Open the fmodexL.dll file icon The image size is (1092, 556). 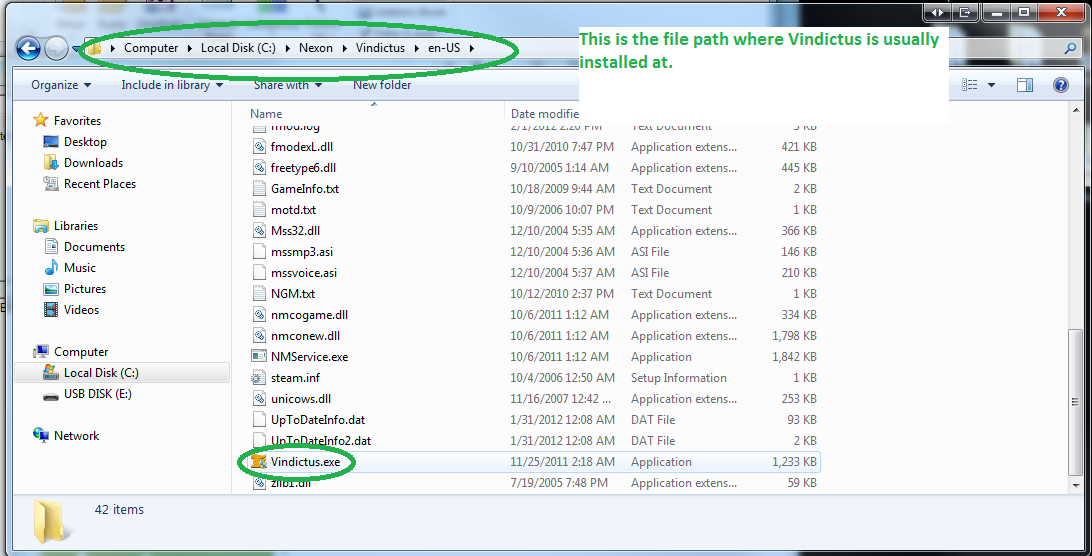259,147
